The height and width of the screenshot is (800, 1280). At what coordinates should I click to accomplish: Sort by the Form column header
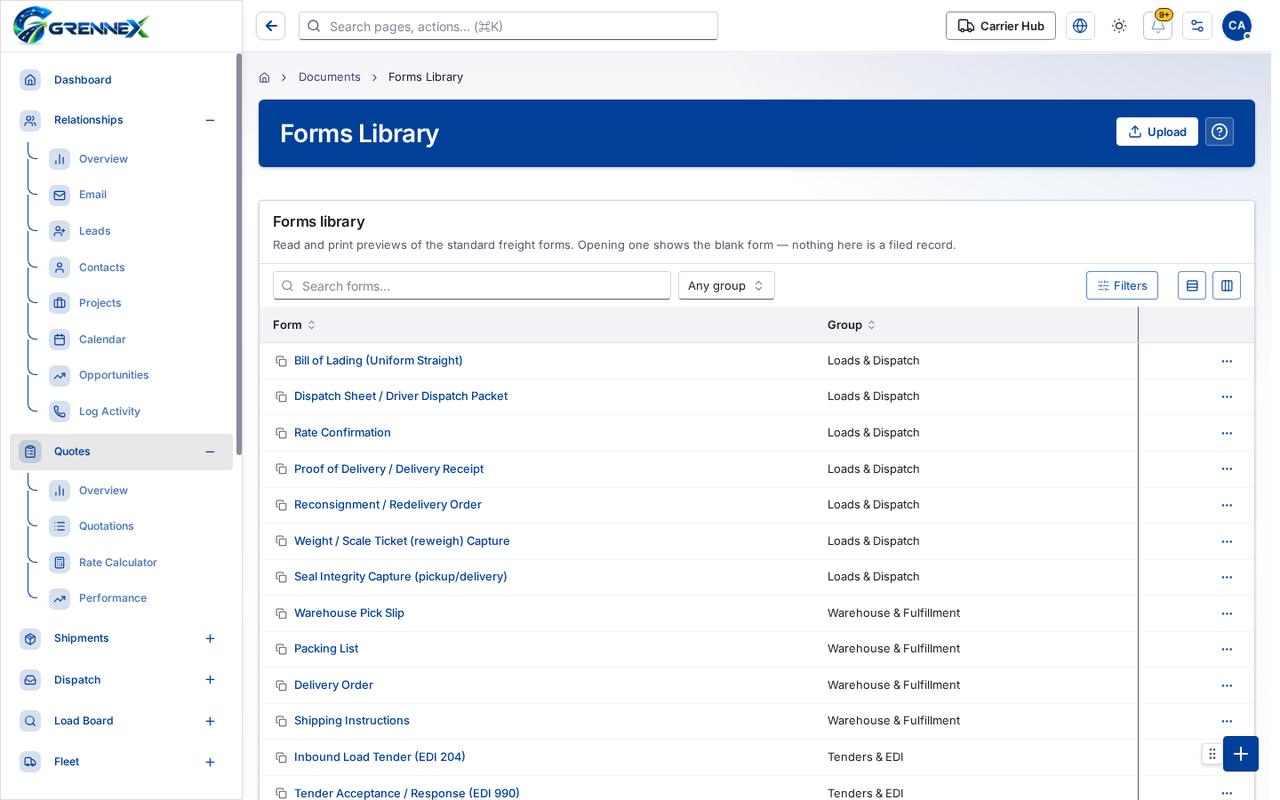tap(294, 325)
